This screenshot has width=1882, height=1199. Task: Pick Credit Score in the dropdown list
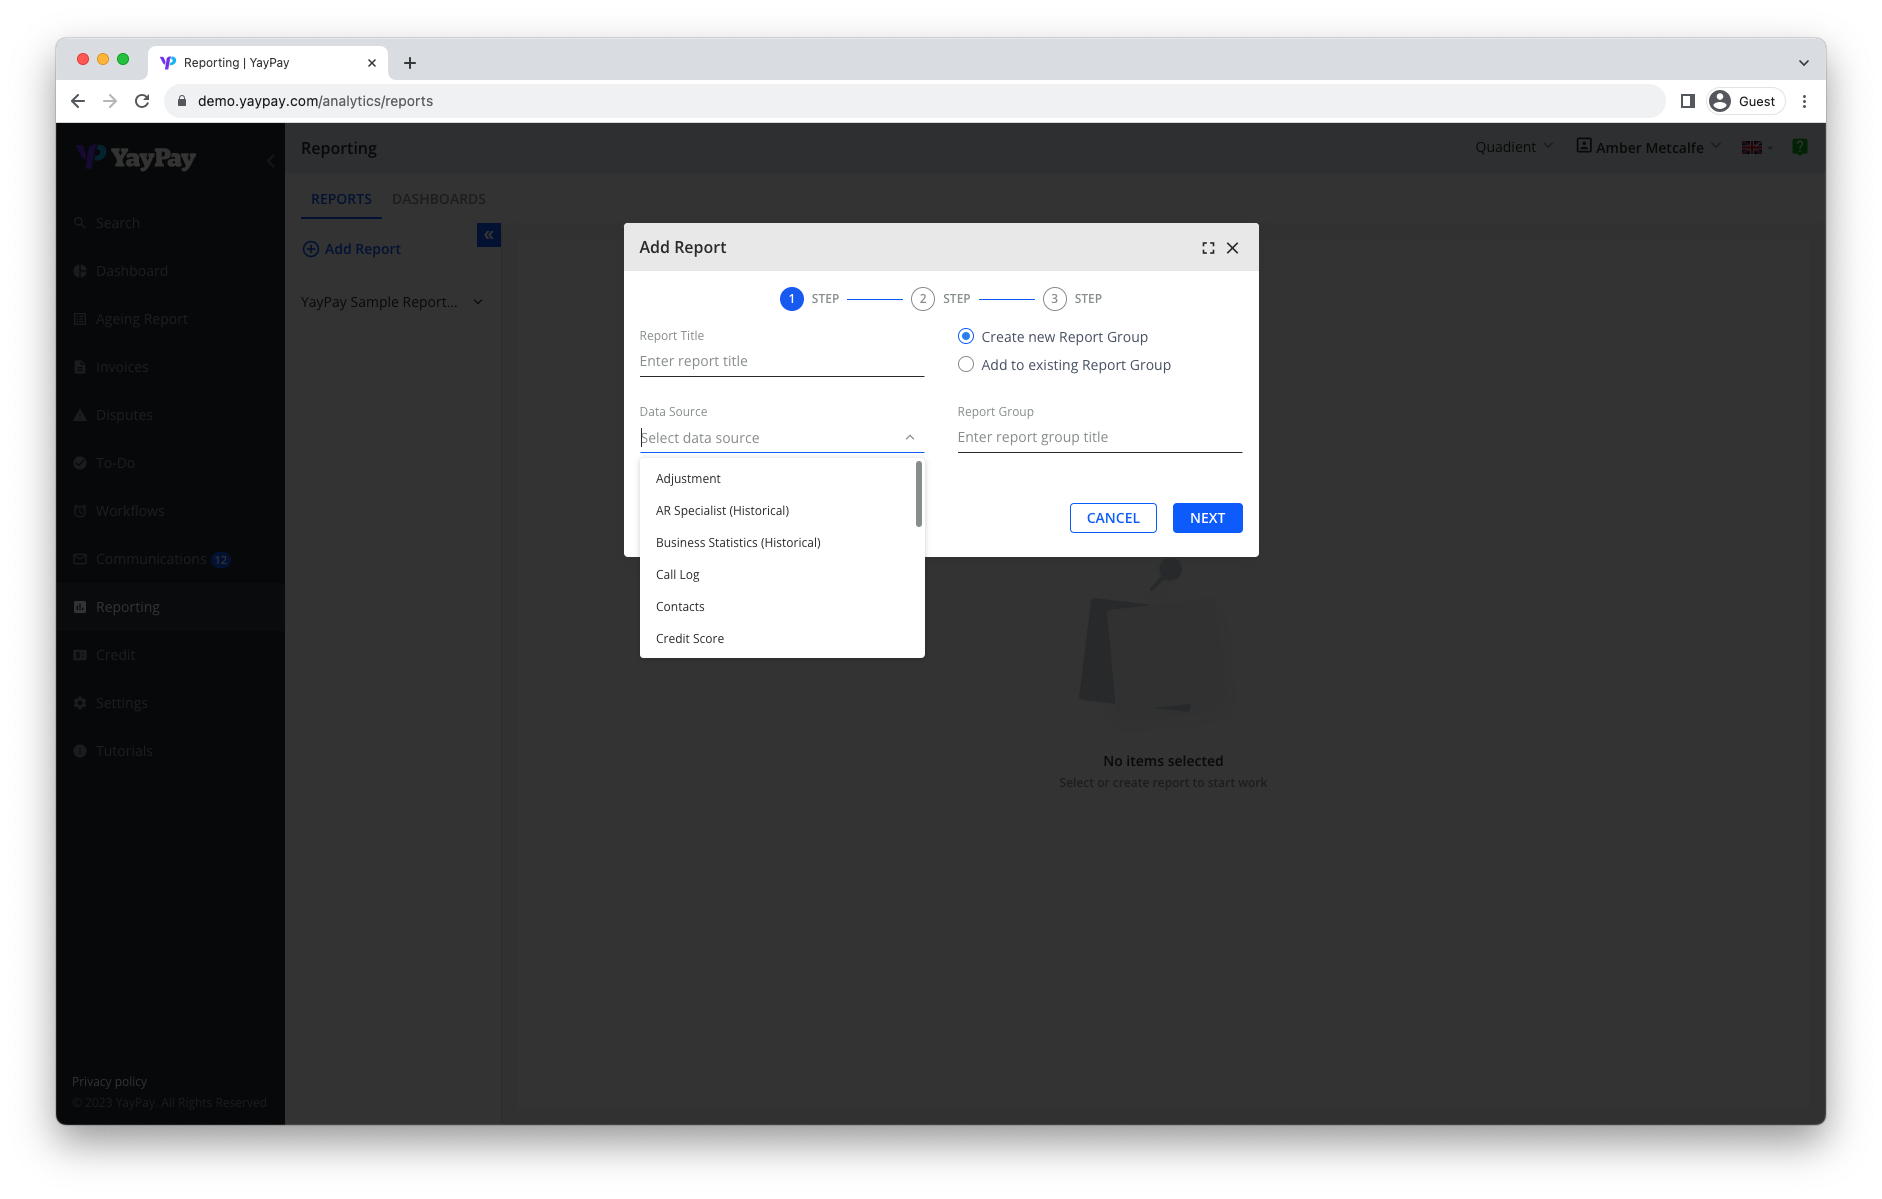690,639
